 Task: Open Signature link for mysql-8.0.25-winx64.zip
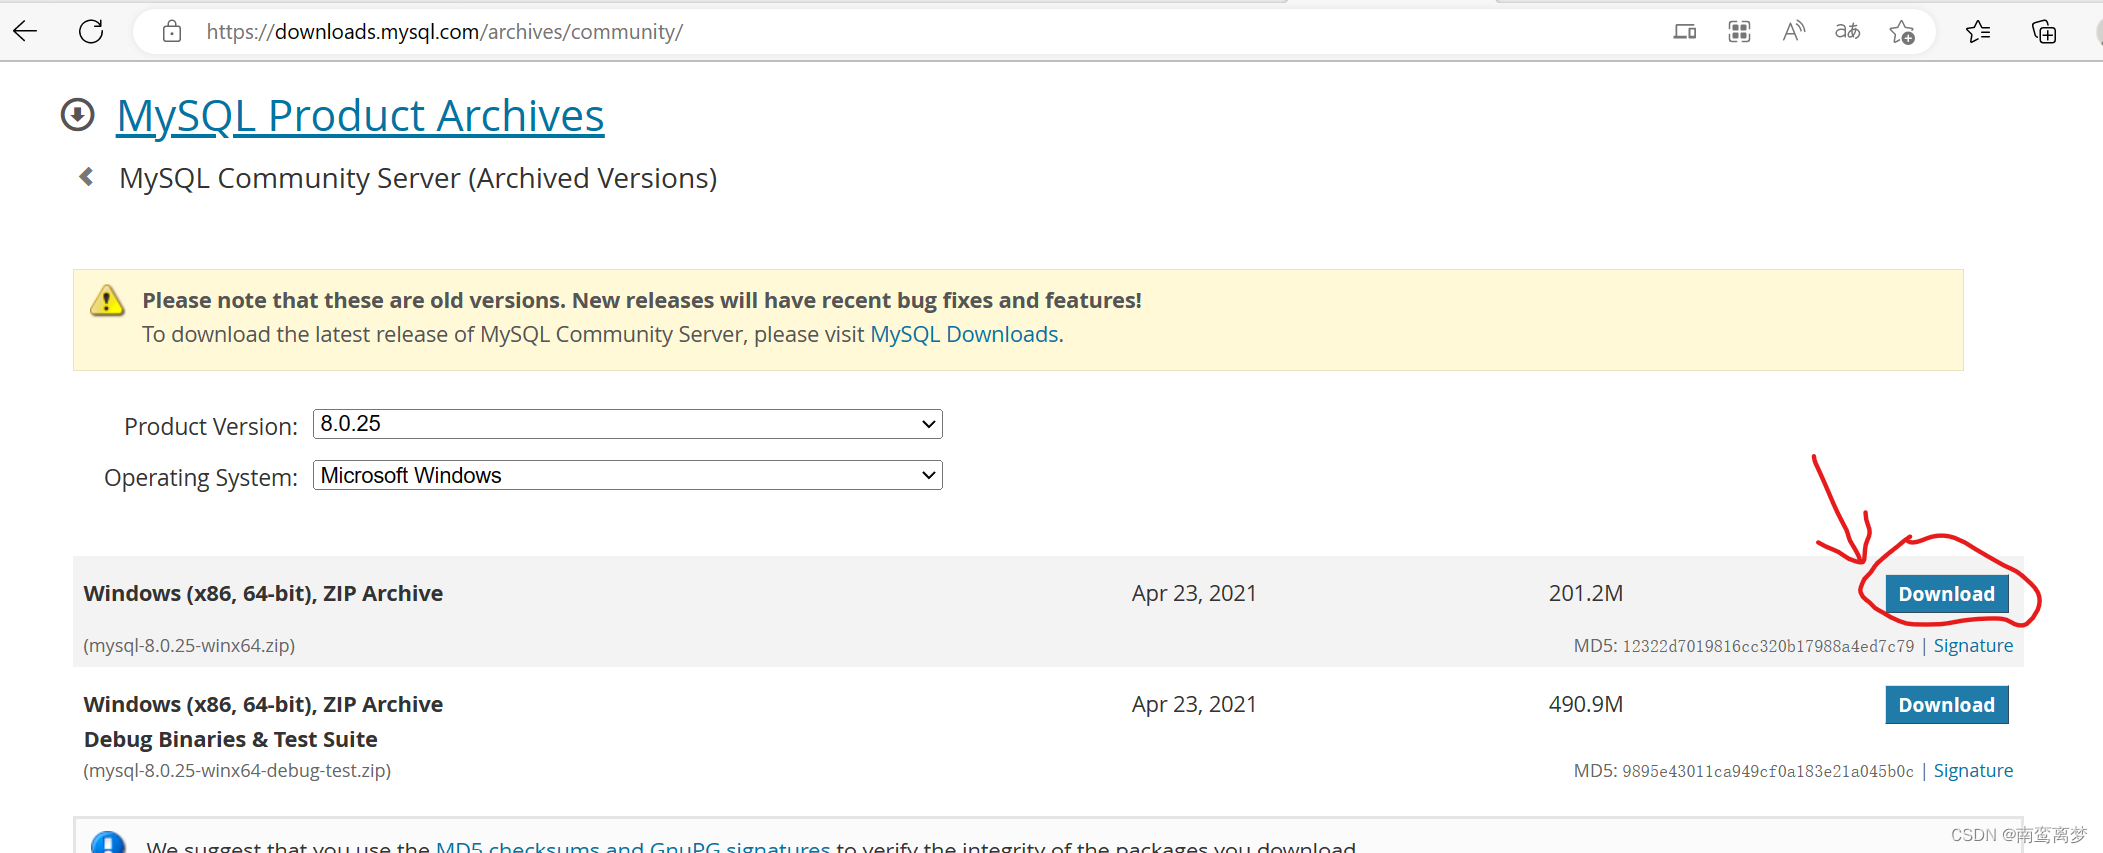point(1973,646)
